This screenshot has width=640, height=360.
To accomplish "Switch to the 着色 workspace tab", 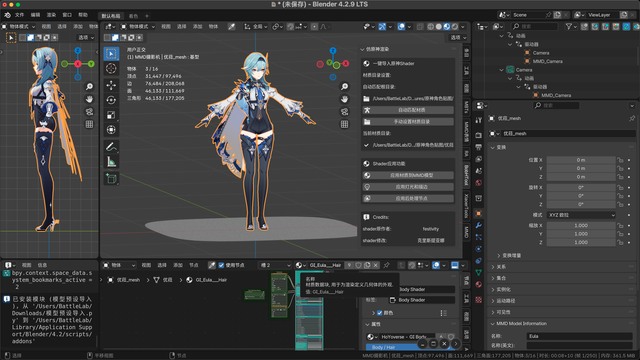I will click(x=133, y=16).
